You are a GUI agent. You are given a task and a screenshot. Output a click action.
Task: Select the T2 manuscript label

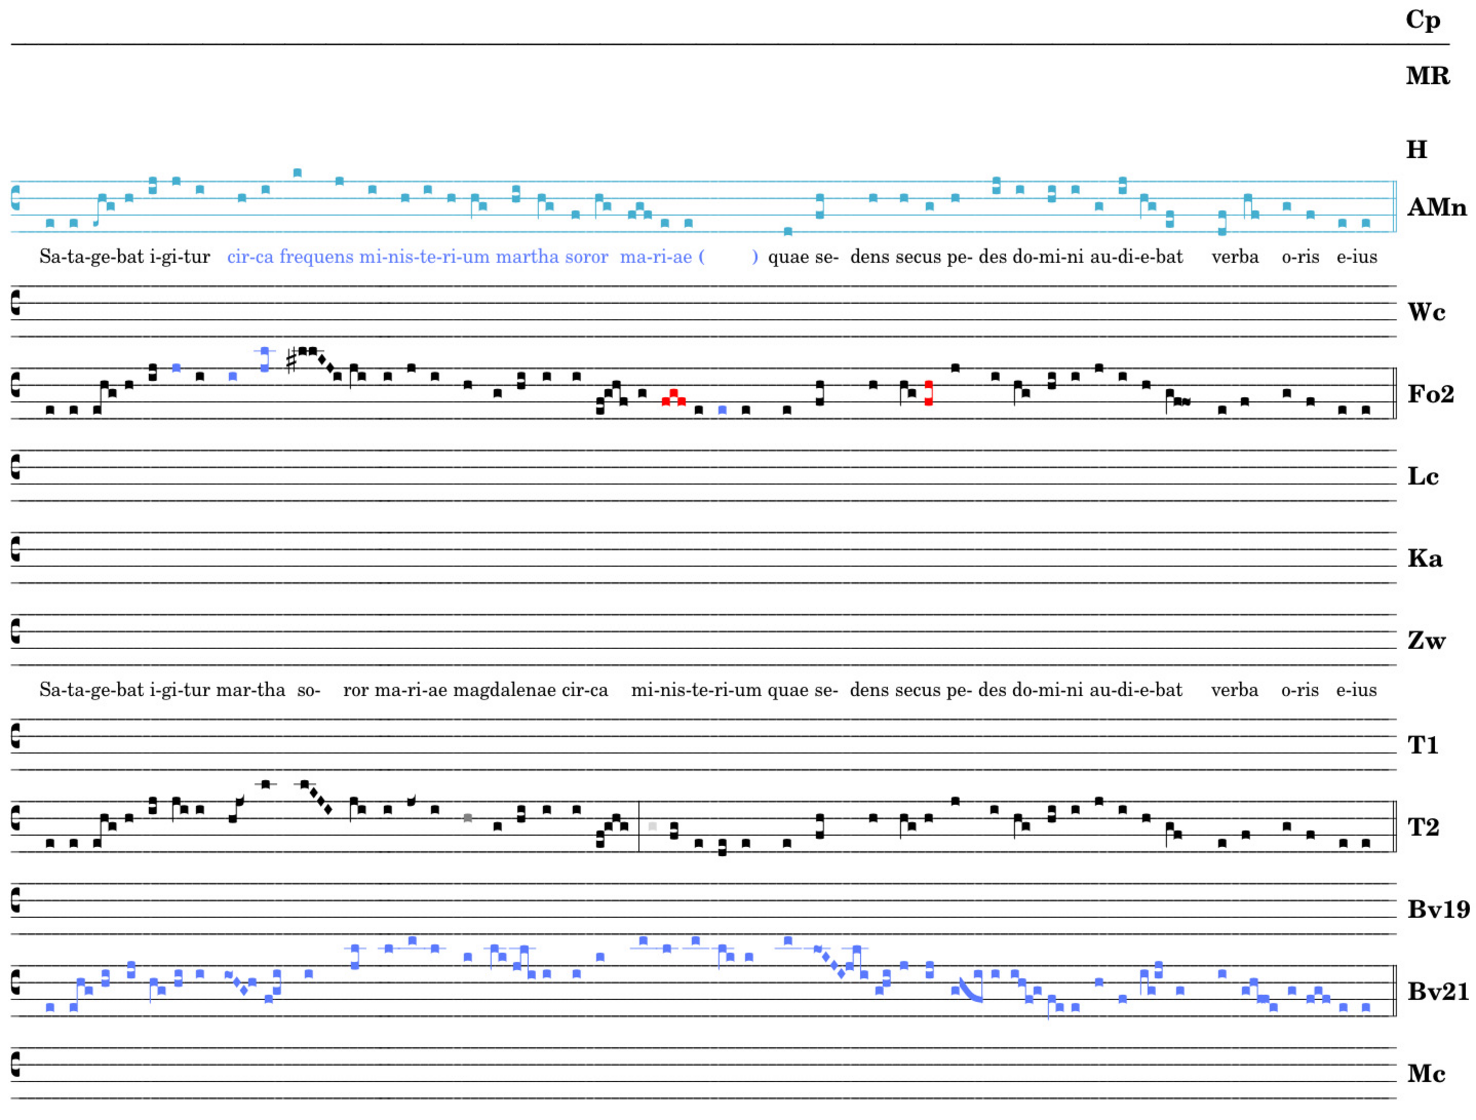point(1423,828)
